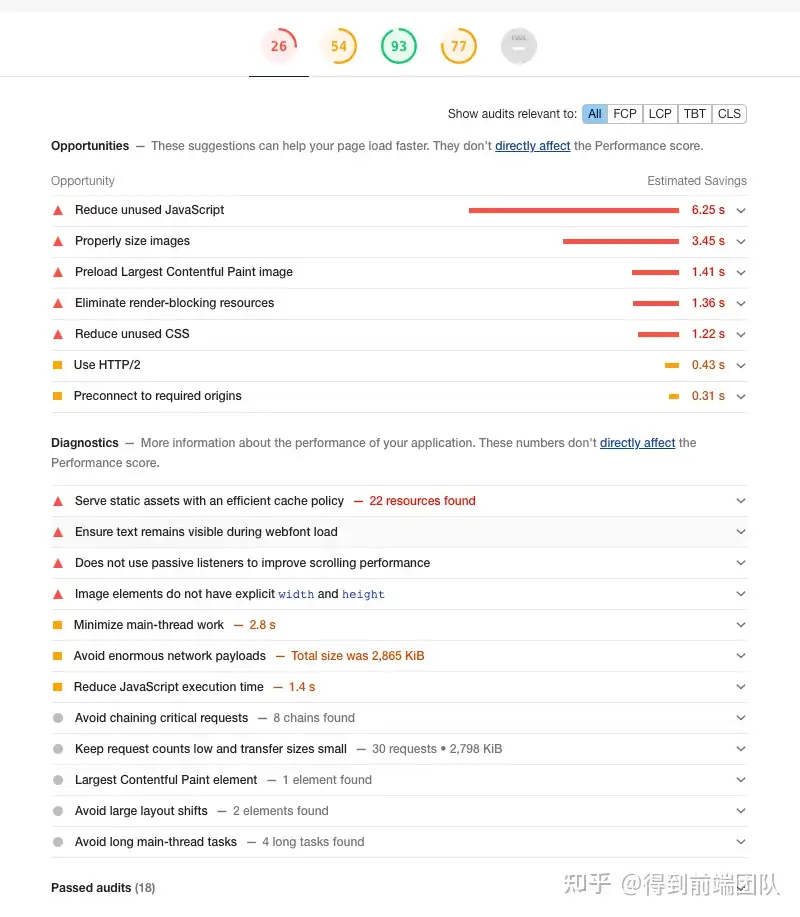Select the TBT audit filter
This screenshot has width=800, height=917.
tap(695, 114)
